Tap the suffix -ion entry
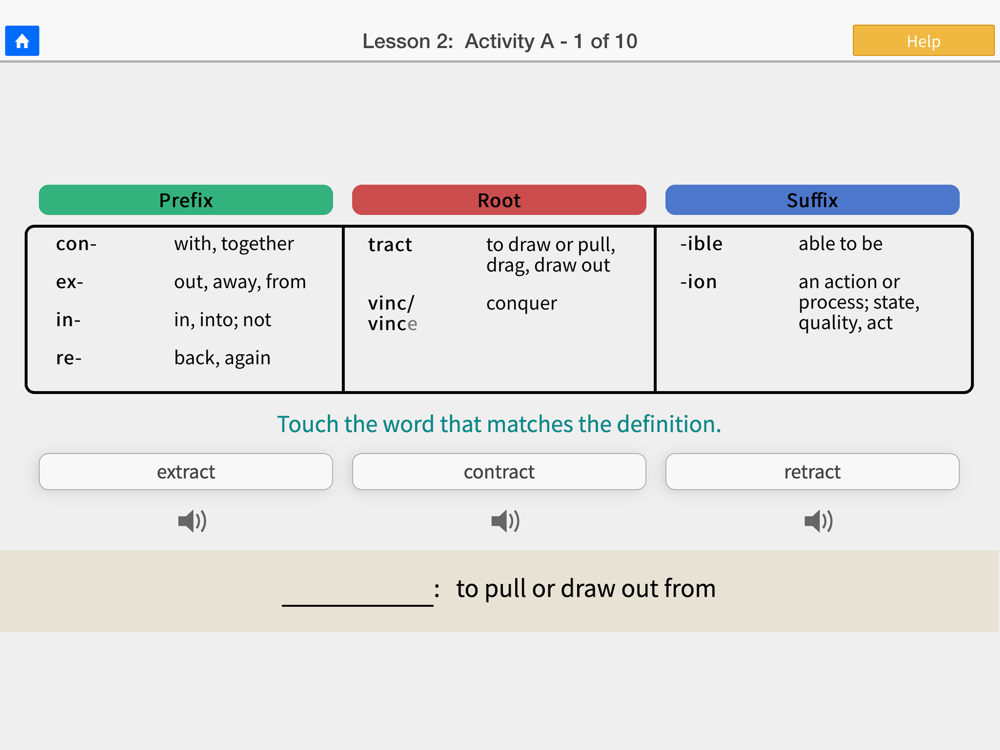 698,282
